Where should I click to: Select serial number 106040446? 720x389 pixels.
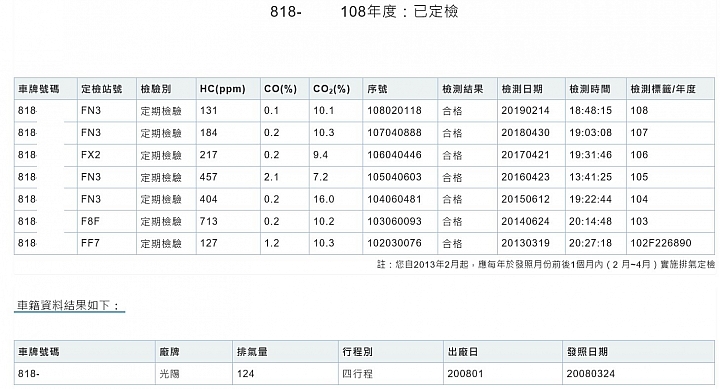pyautogui.click(x=394, y=155)
